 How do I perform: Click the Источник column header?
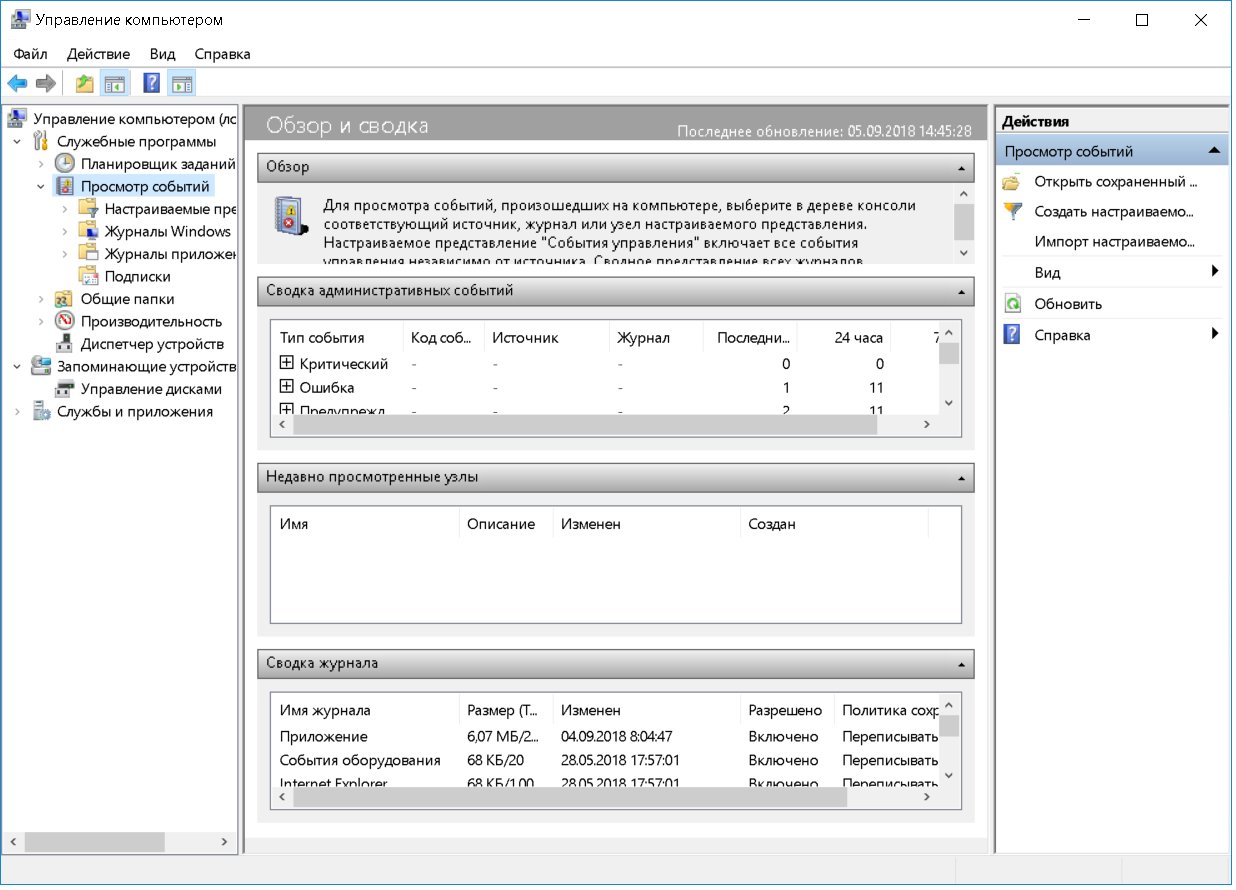[546, 338]
